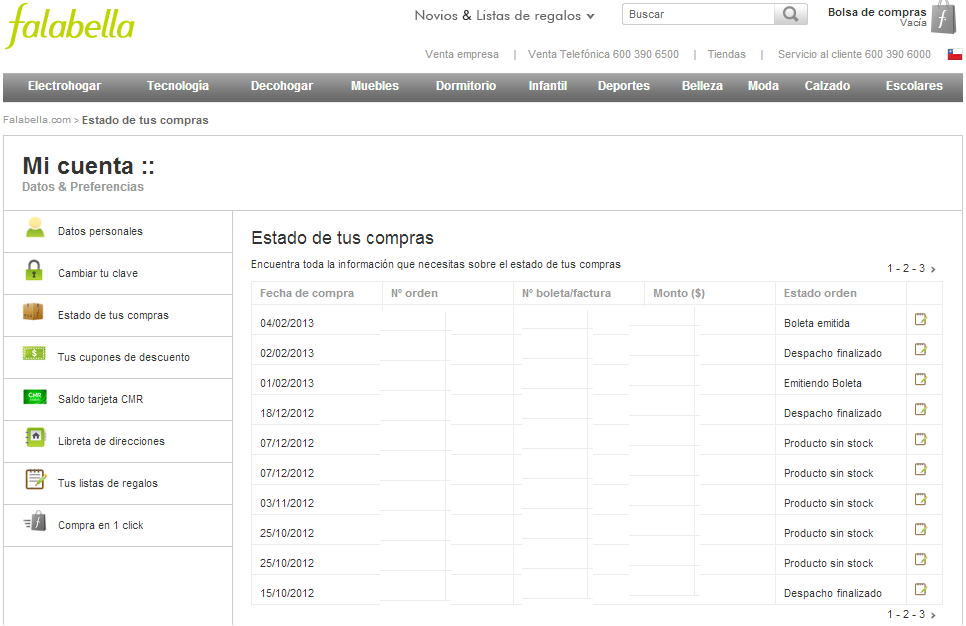Click the Buscar search field

point(698,14)
